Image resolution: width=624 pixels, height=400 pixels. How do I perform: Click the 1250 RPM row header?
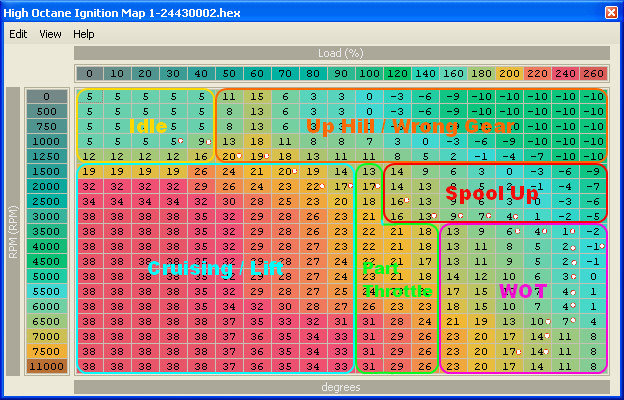(45, 156)
